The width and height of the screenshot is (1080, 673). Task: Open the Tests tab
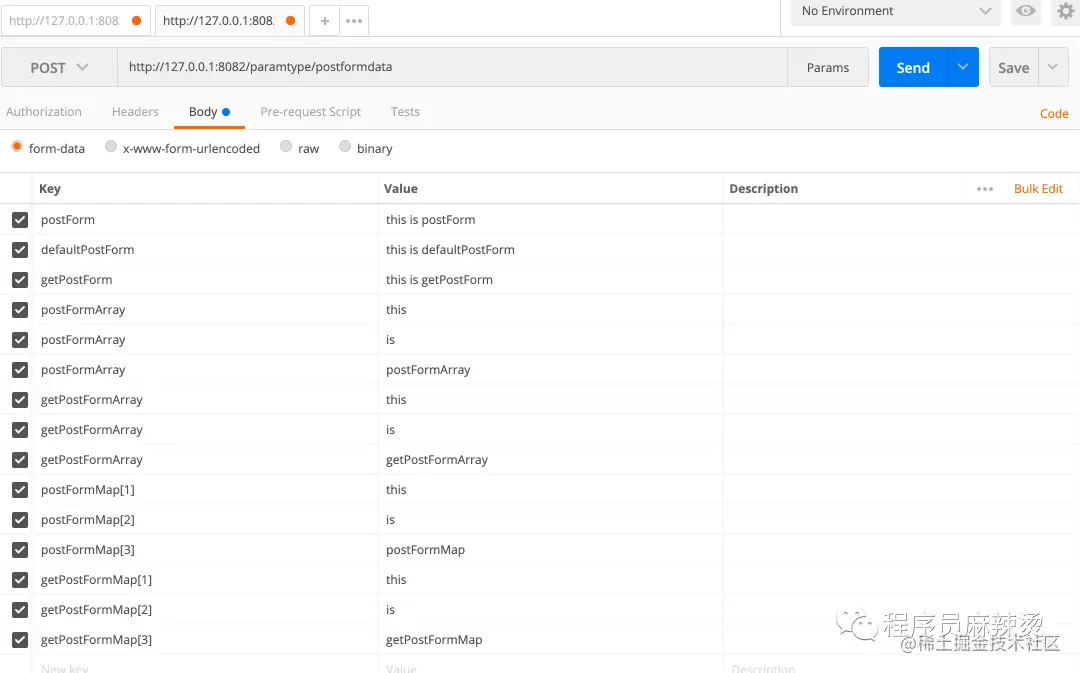[405, 112]
